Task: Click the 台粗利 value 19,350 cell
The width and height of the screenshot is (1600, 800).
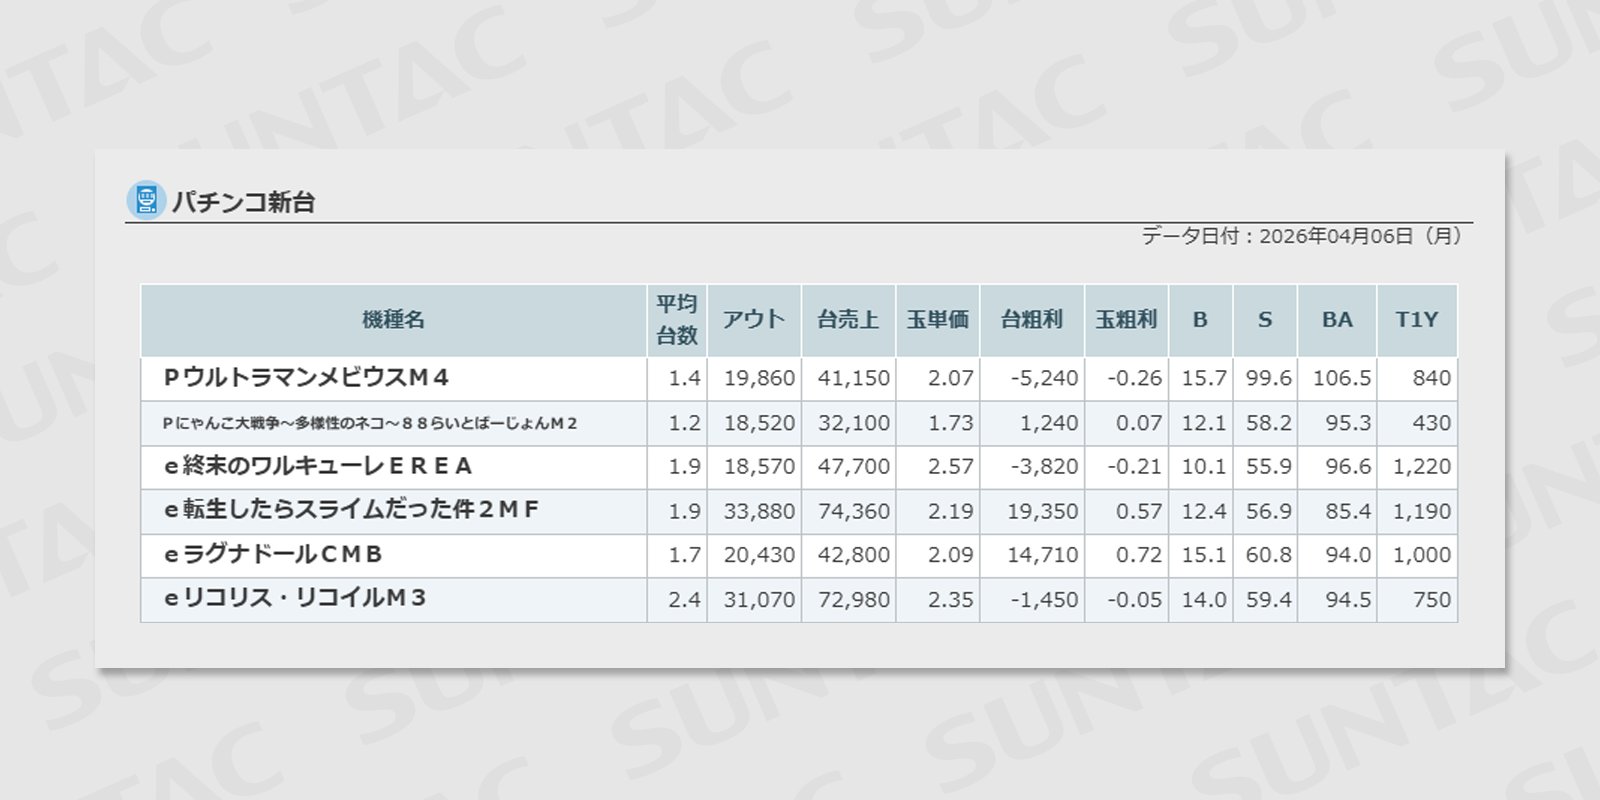Action: (1042, 511)
